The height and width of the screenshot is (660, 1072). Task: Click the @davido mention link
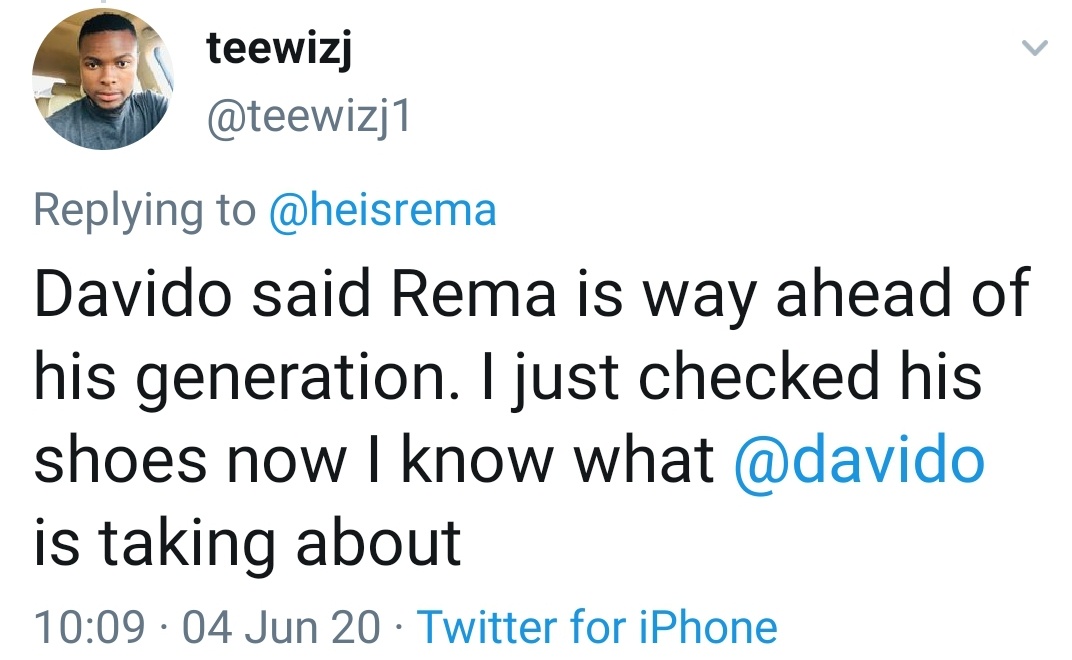pos(859,461)
